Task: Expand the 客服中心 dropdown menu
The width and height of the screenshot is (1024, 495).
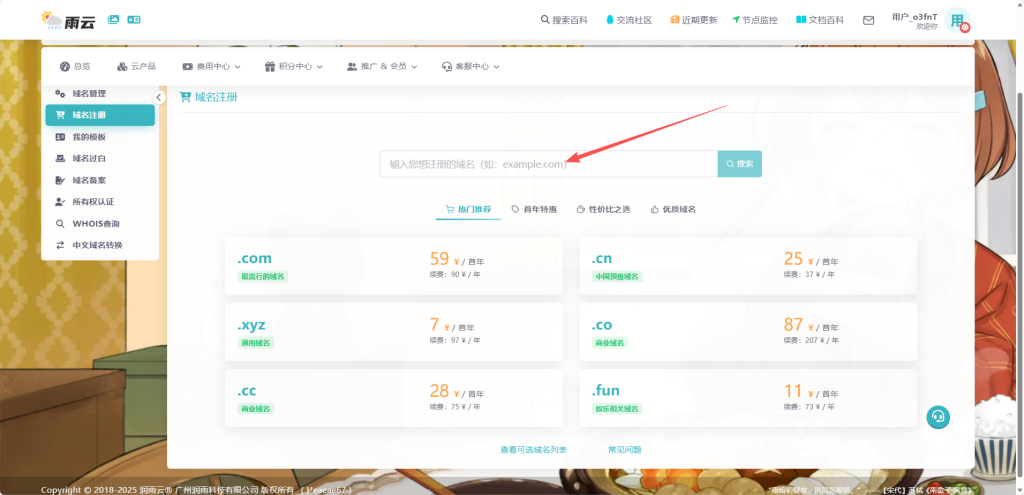Action: 470,67
